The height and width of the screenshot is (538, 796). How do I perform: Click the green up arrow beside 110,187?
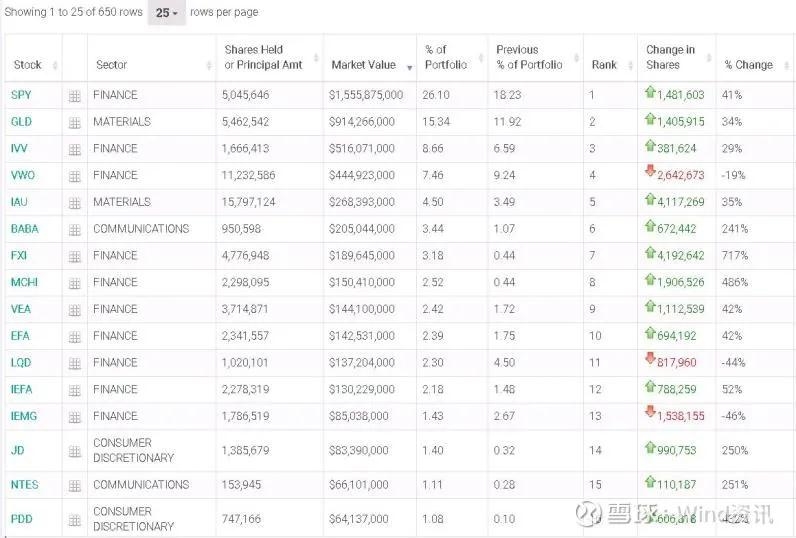pos(650,481)
